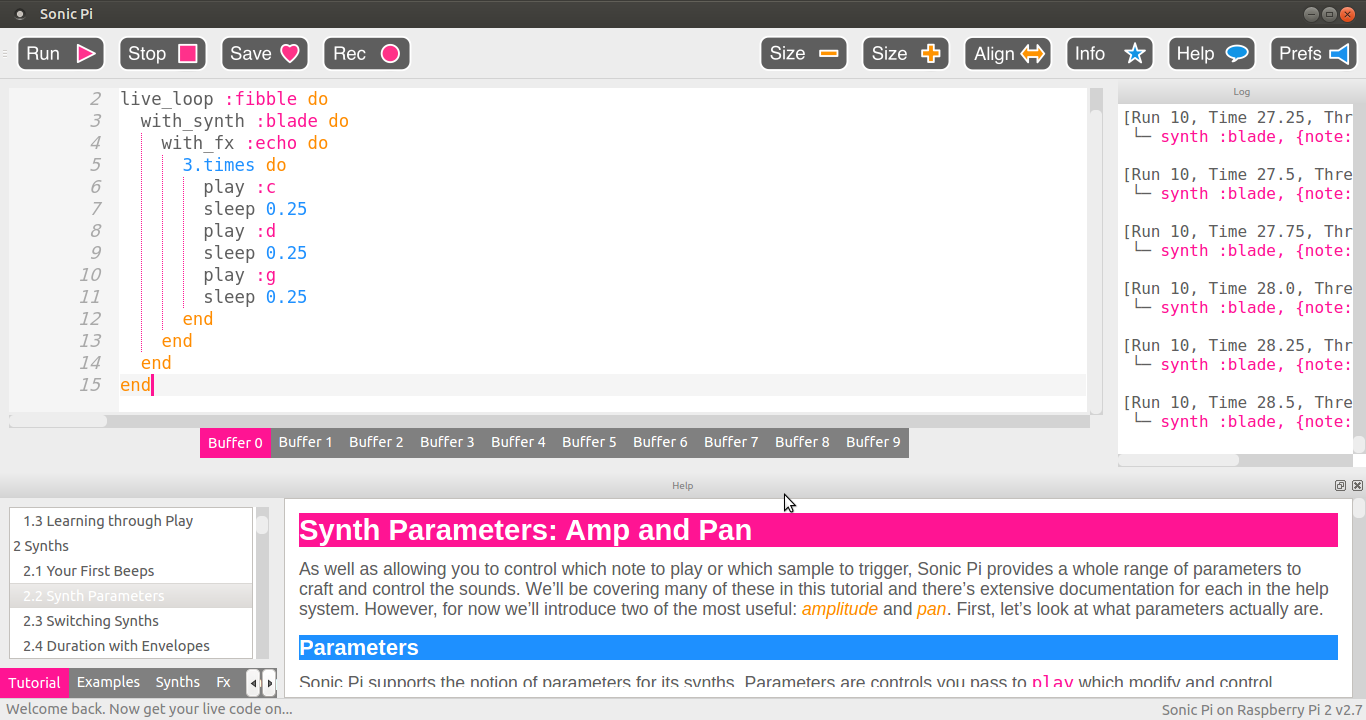Click status text 'Sonic Pi on Raspberry Pi 2 v2.7'
Viewport: 1366px width, 720px height.
1261,710
